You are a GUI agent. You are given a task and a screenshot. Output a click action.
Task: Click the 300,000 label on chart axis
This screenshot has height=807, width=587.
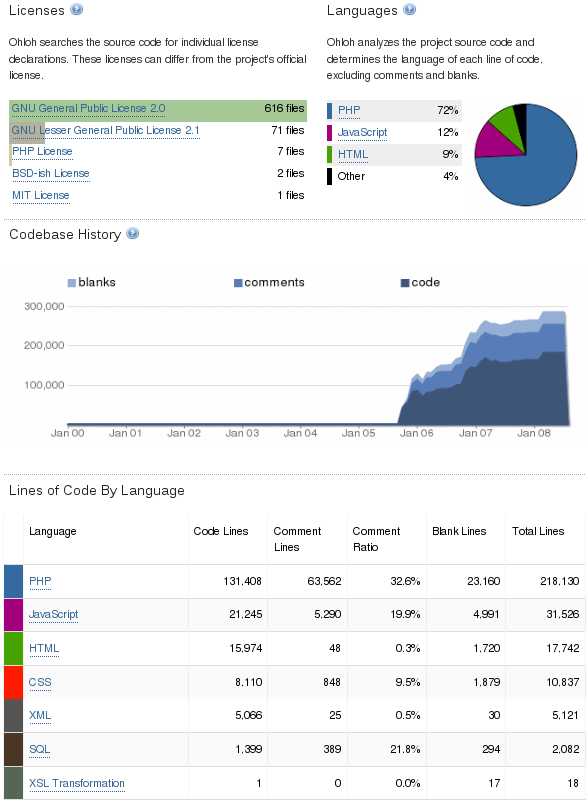pyautogui.click(x=44, y=306)
